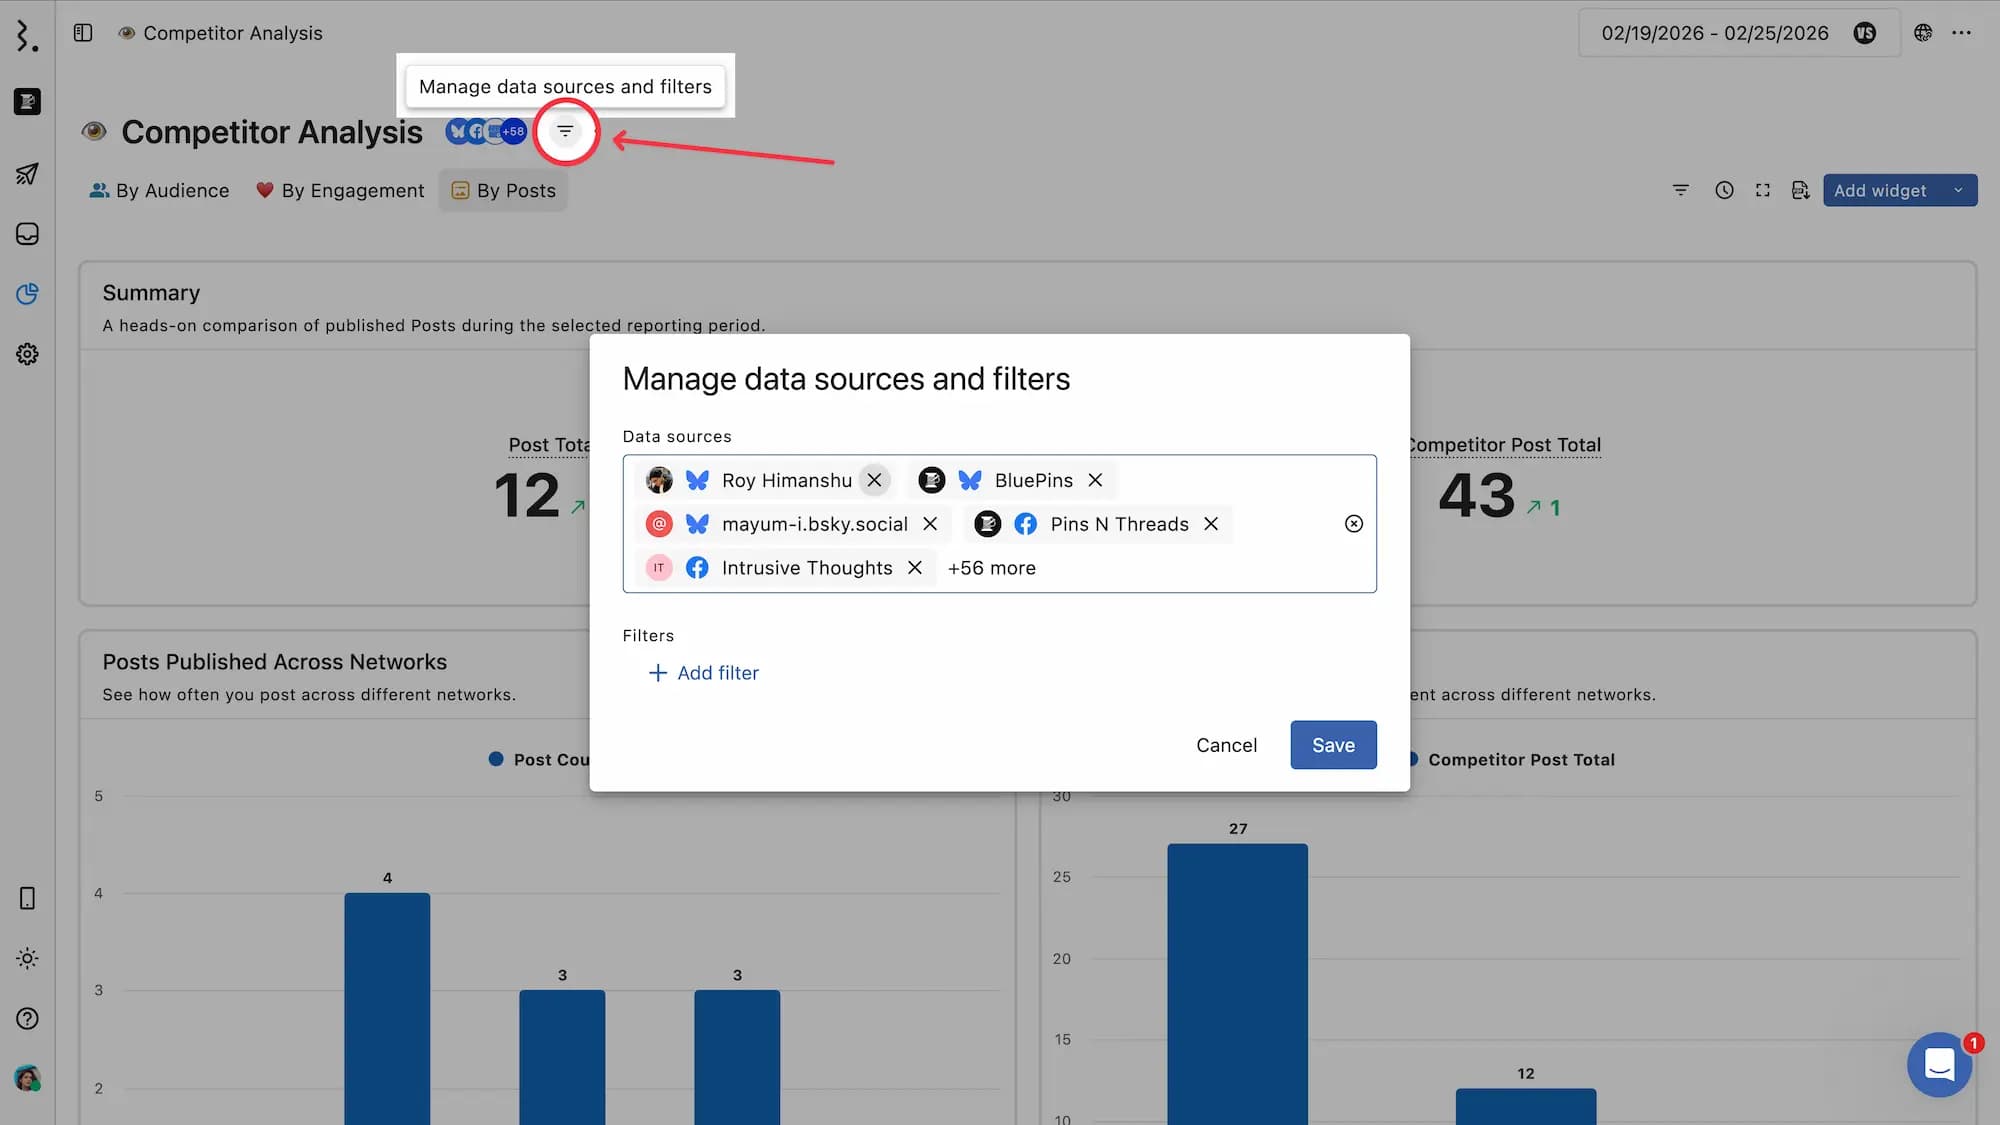2000x1125 pixels.
Task: Toggle theme with the sun icon
Action: 27,958
